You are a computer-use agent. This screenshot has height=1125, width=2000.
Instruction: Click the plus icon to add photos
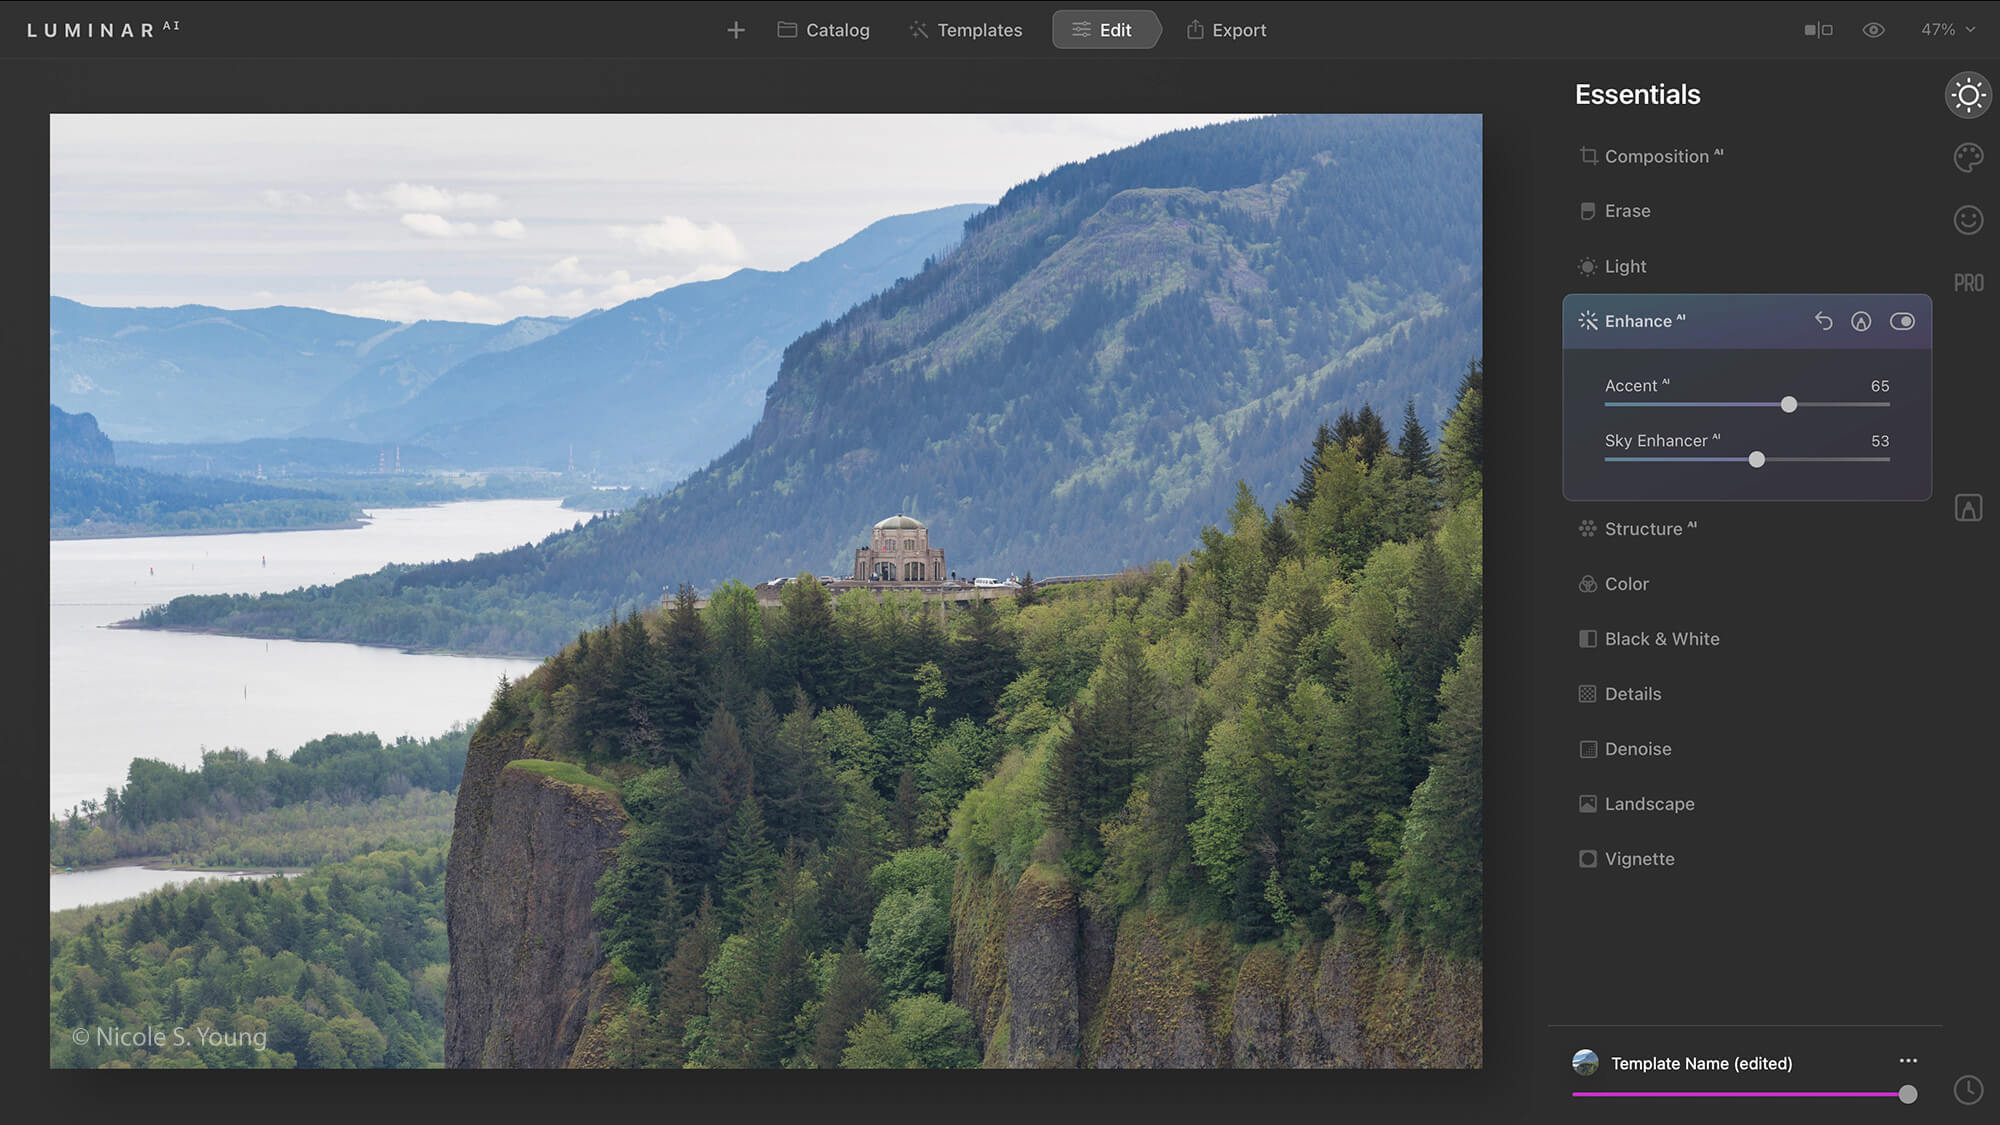(x=736, y=30)
